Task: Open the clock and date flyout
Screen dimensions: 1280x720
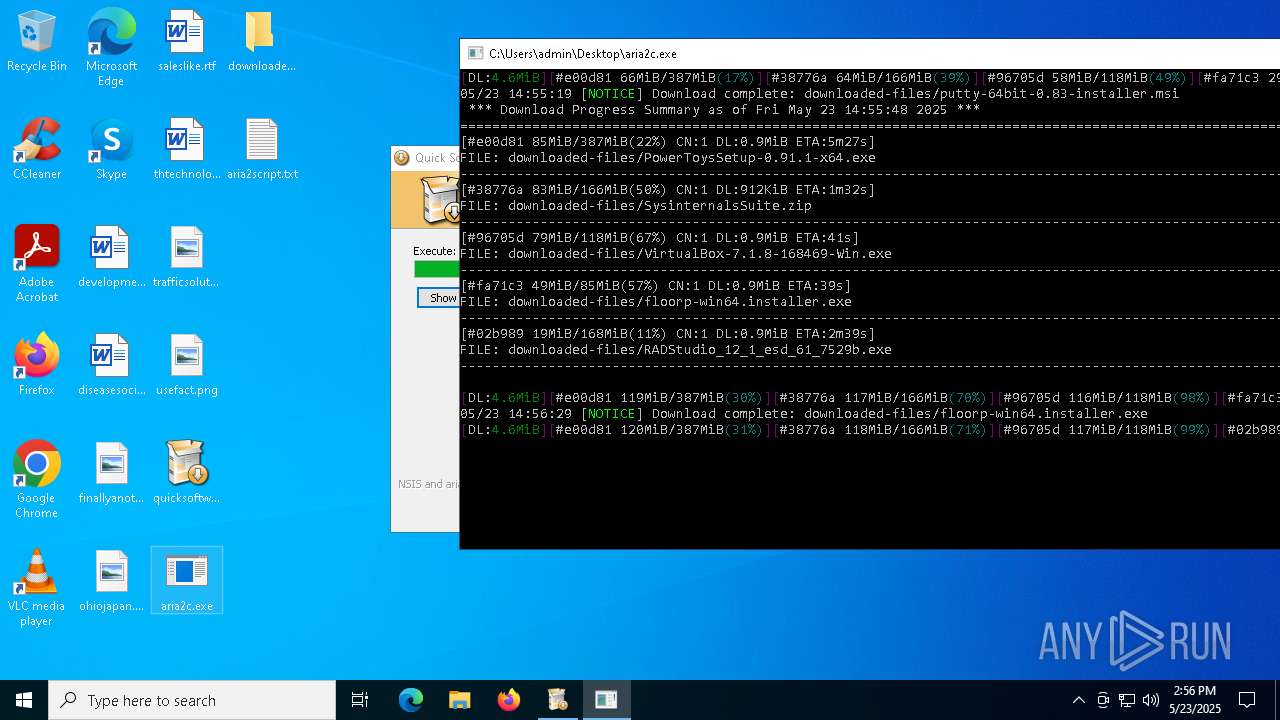Action: click(1194, 700)
